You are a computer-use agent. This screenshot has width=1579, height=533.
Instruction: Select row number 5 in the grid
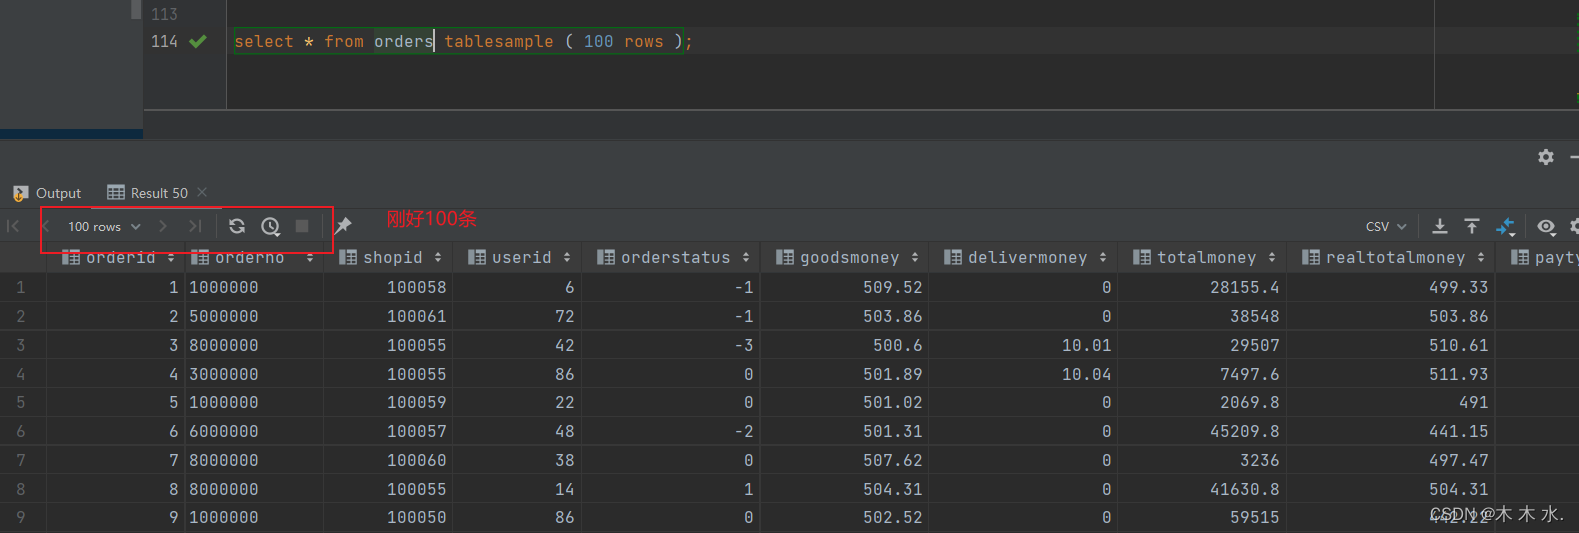click(x=21, y=402)
